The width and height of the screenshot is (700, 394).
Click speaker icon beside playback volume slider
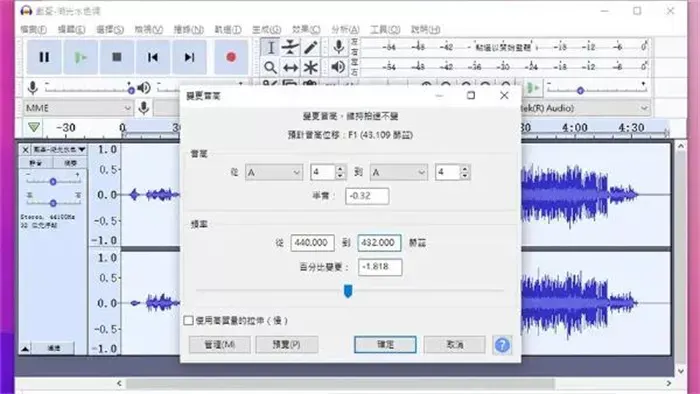(144, 88)
